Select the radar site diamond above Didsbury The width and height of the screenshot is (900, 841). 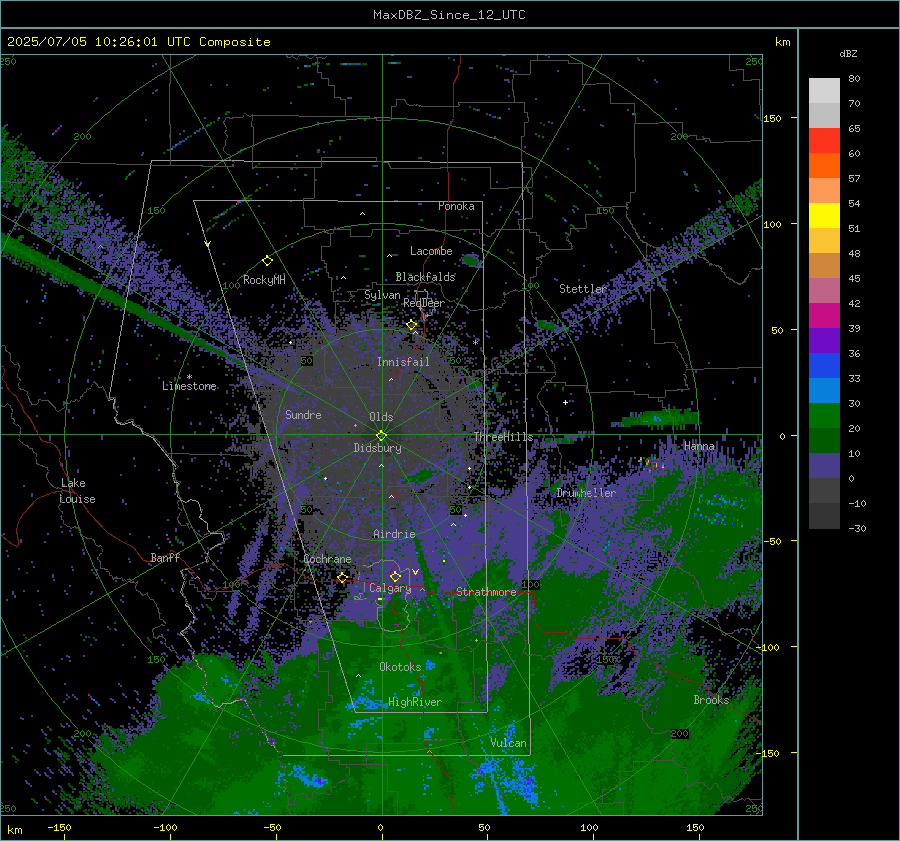tap(381, 435)
